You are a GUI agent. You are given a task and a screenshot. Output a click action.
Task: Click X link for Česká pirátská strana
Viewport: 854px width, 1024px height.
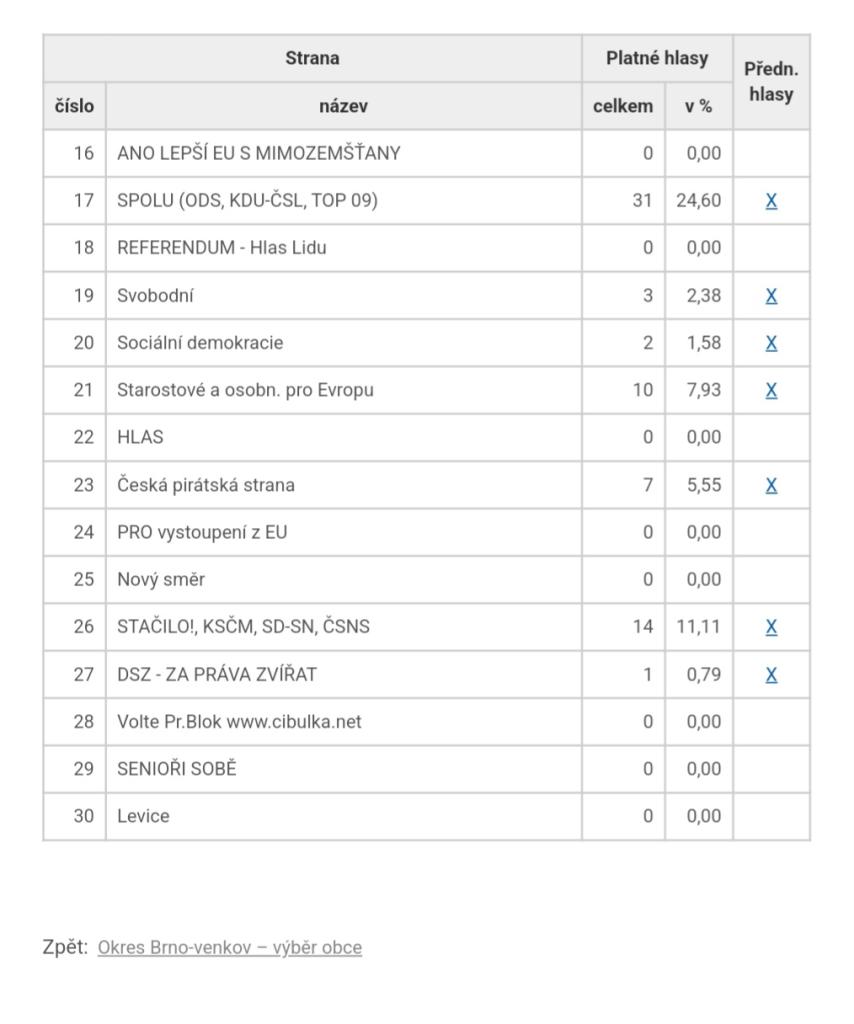(771, 485)
